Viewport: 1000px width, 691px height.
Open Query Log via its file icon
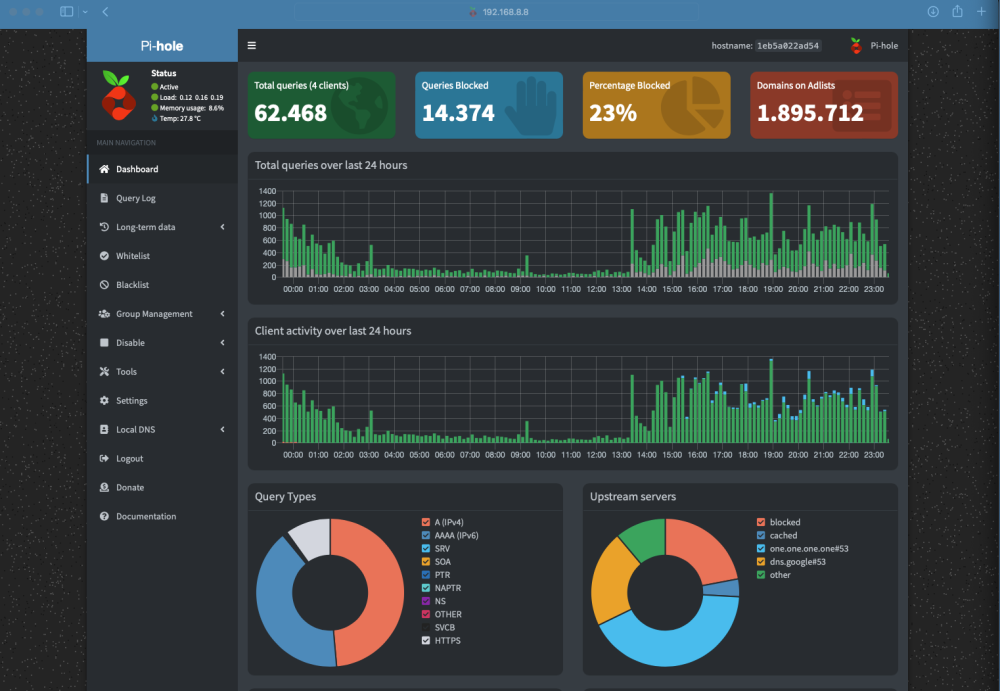[104, 198]
